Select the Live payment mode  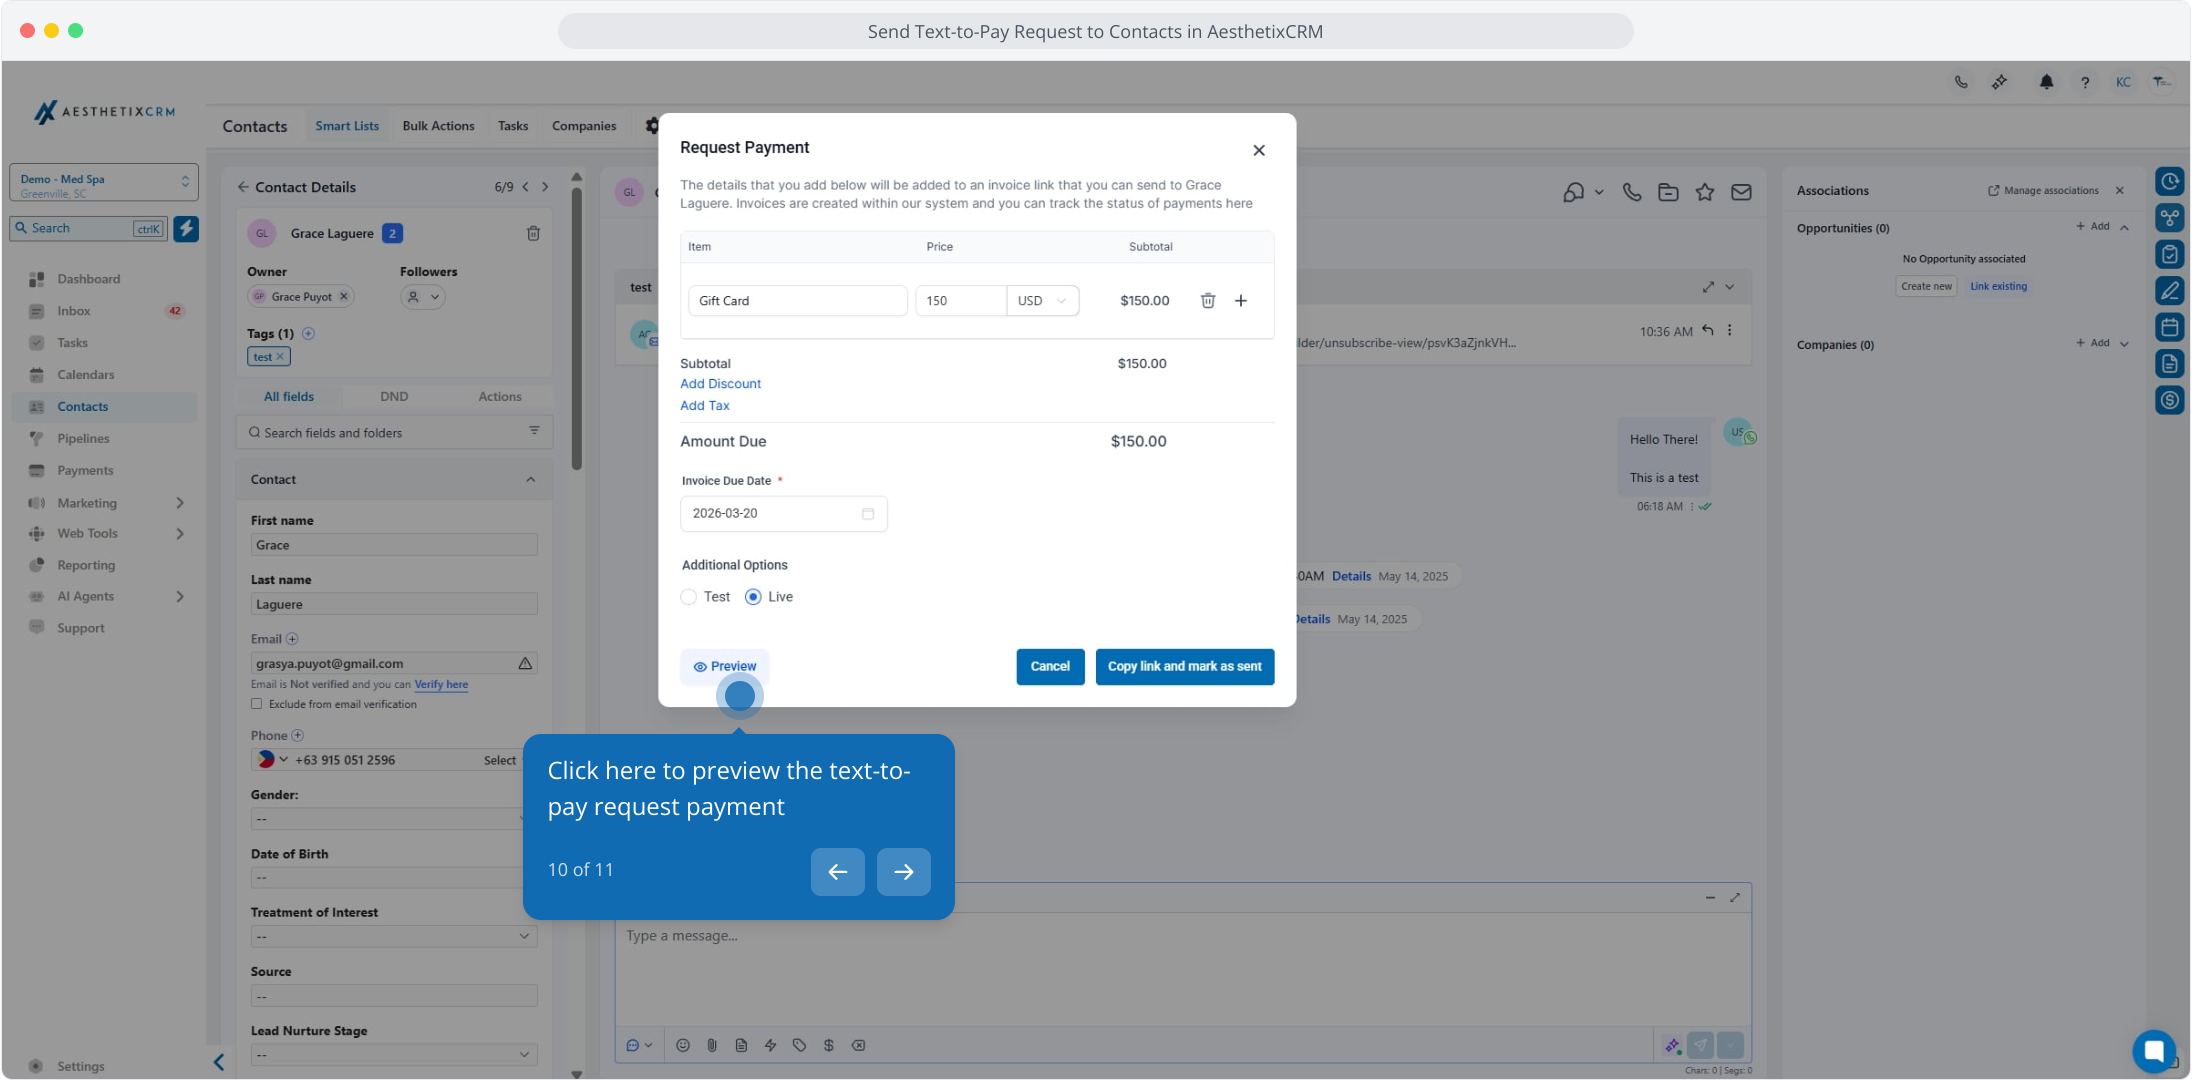click(x=753, y=597)
